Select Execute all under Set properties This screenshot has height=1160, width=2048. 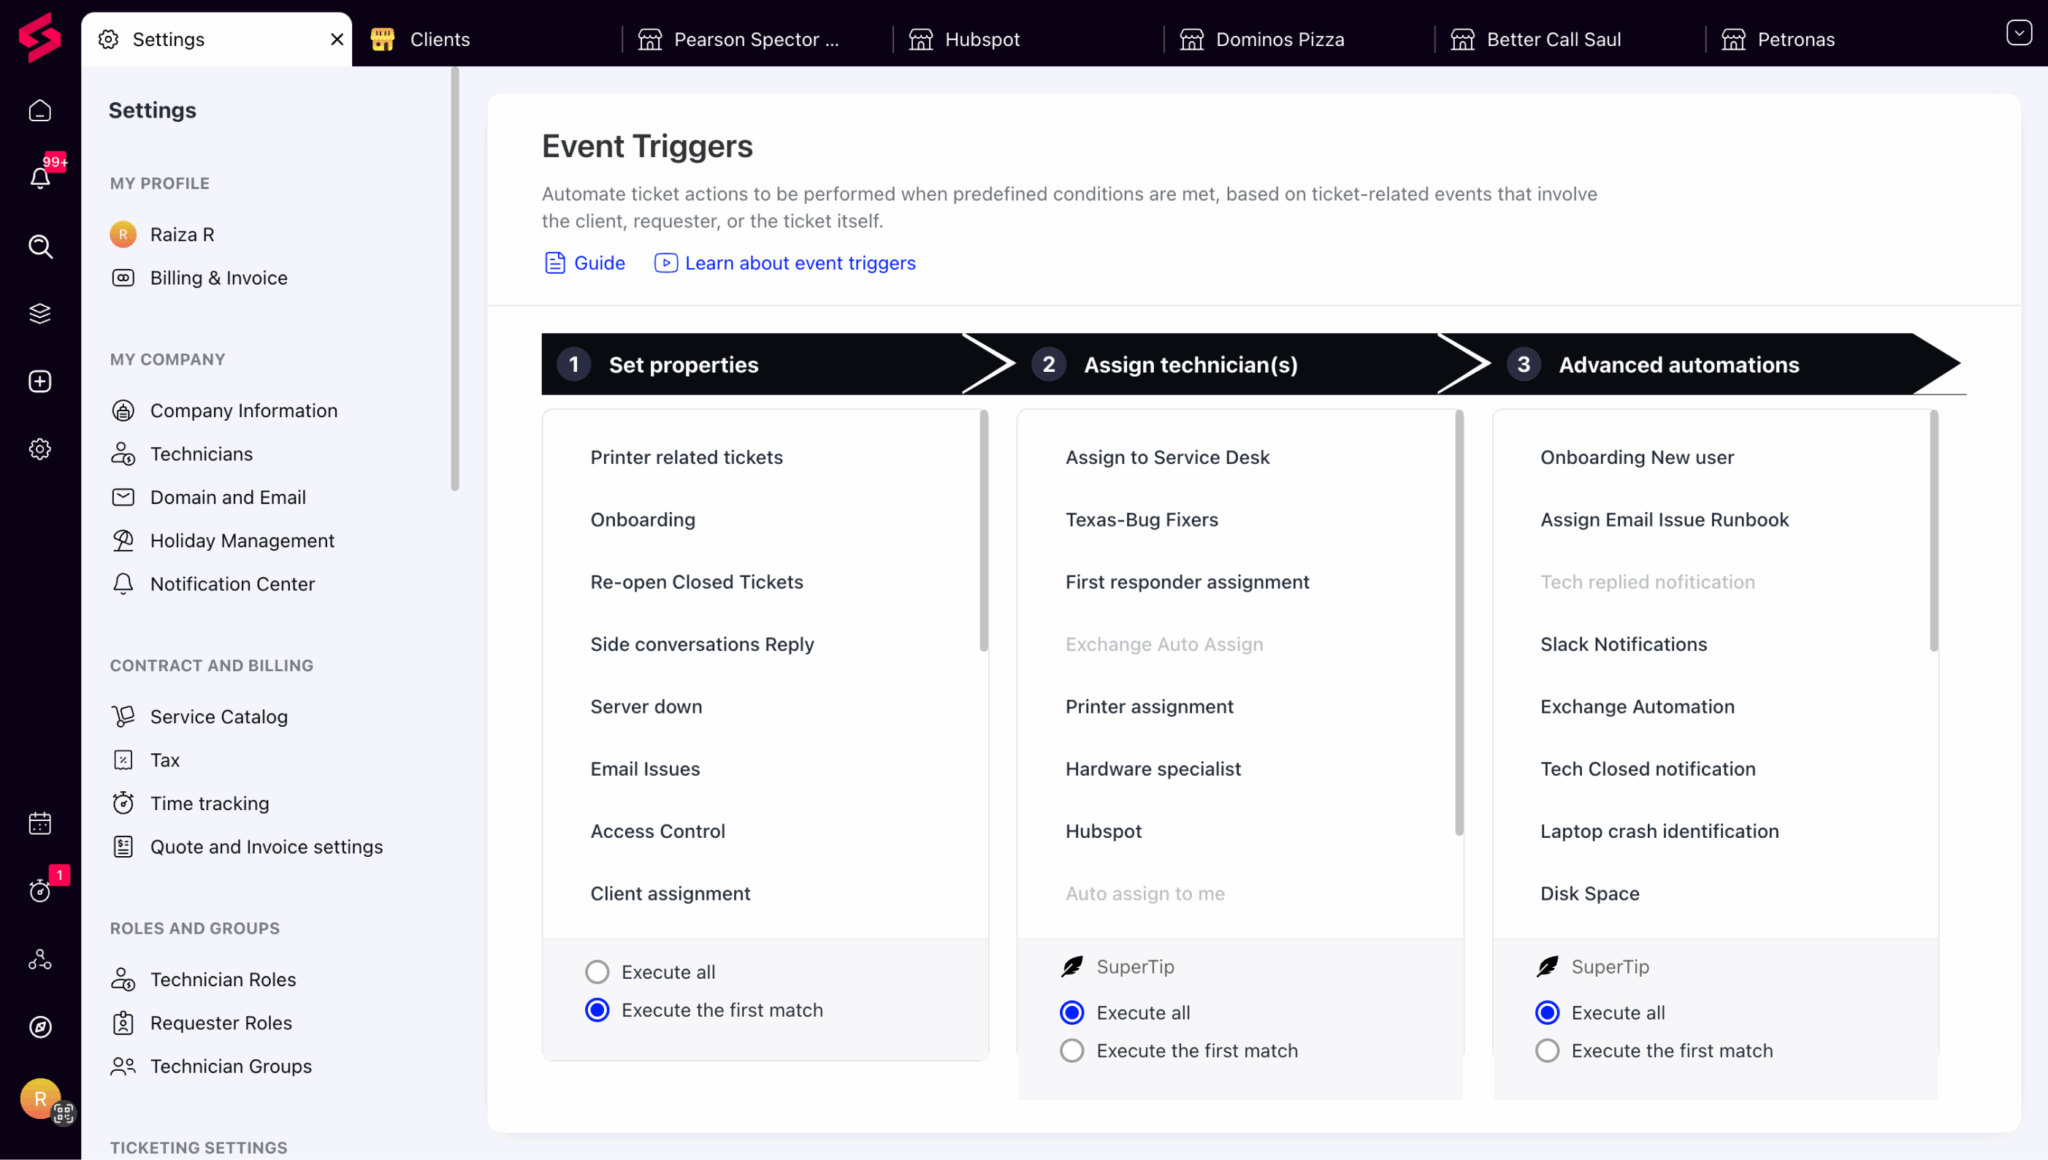(597, 972)
